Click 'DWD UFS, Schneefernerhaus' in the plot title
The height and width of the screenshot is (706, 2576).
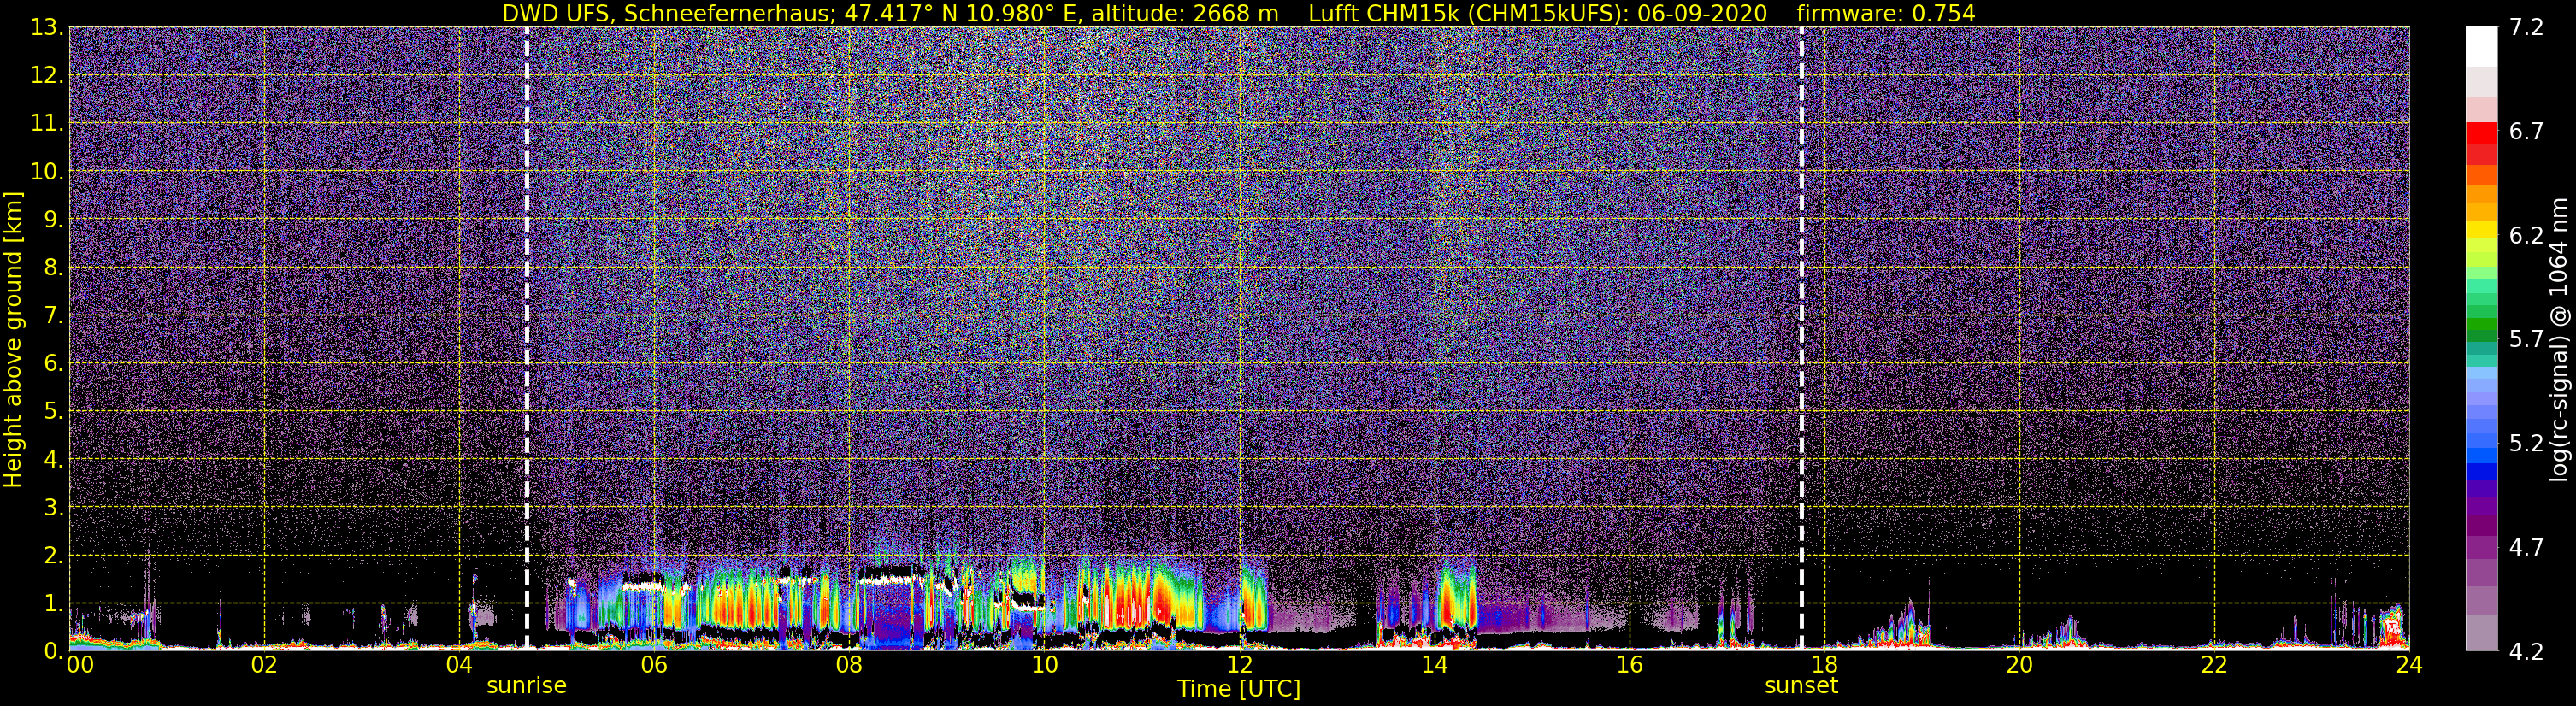tap(668, 13)
